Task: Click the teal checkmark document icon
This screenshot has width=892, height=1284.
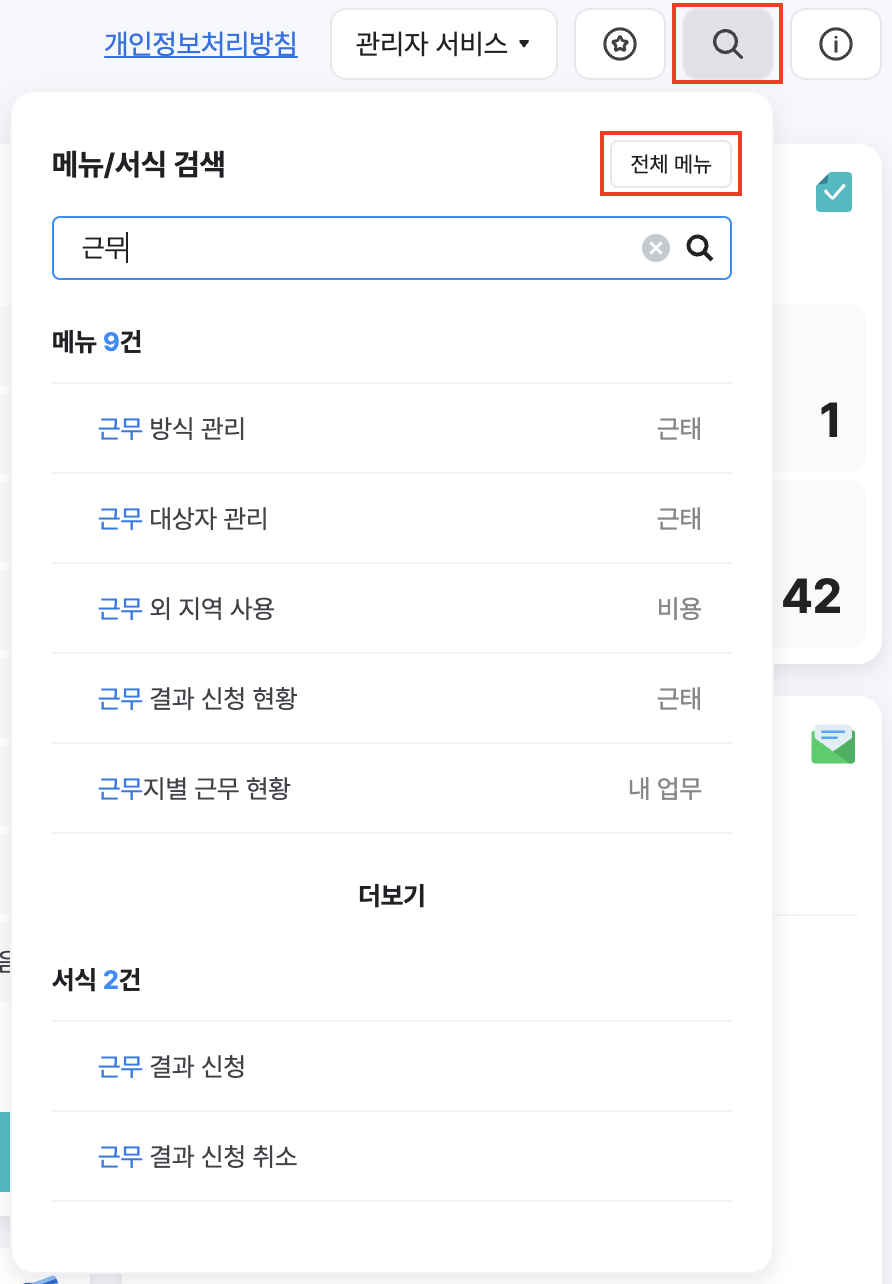Action: (x=833, y=192)
